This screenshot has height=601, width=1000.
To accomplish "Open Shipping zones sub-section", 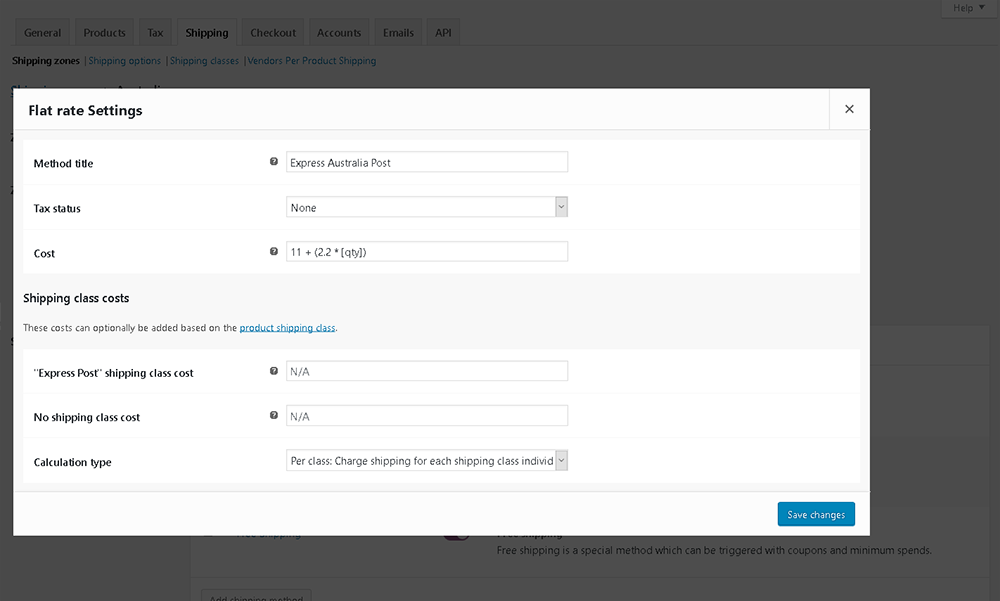I will click(46, 61).
